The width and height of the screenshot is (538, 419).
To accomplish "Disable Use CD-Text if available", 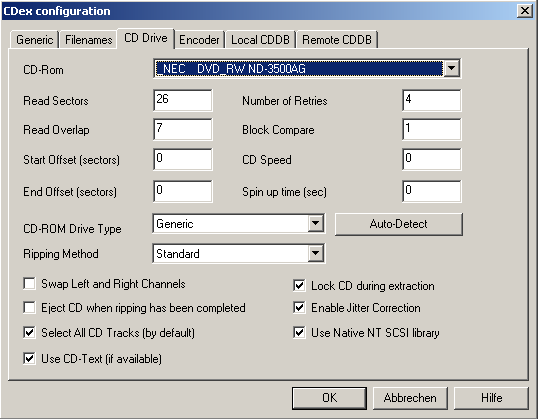I will click(30, 359).
